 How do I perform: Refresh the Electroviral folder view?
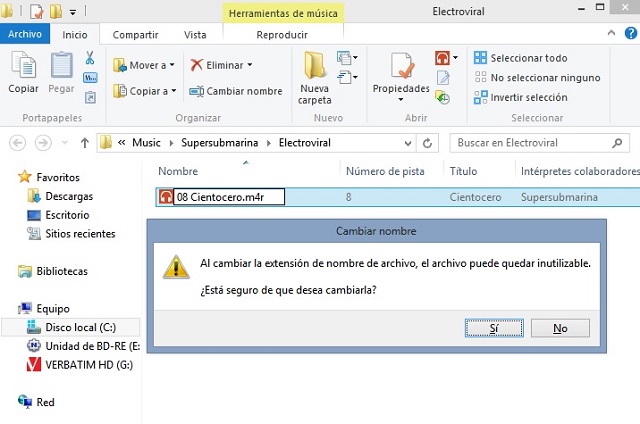427,143
